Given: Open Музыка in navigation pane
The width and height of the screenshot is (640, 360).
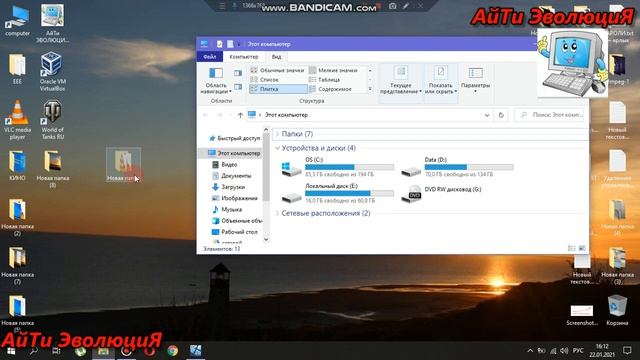Looking at the screenshot, I should [227, 209].
